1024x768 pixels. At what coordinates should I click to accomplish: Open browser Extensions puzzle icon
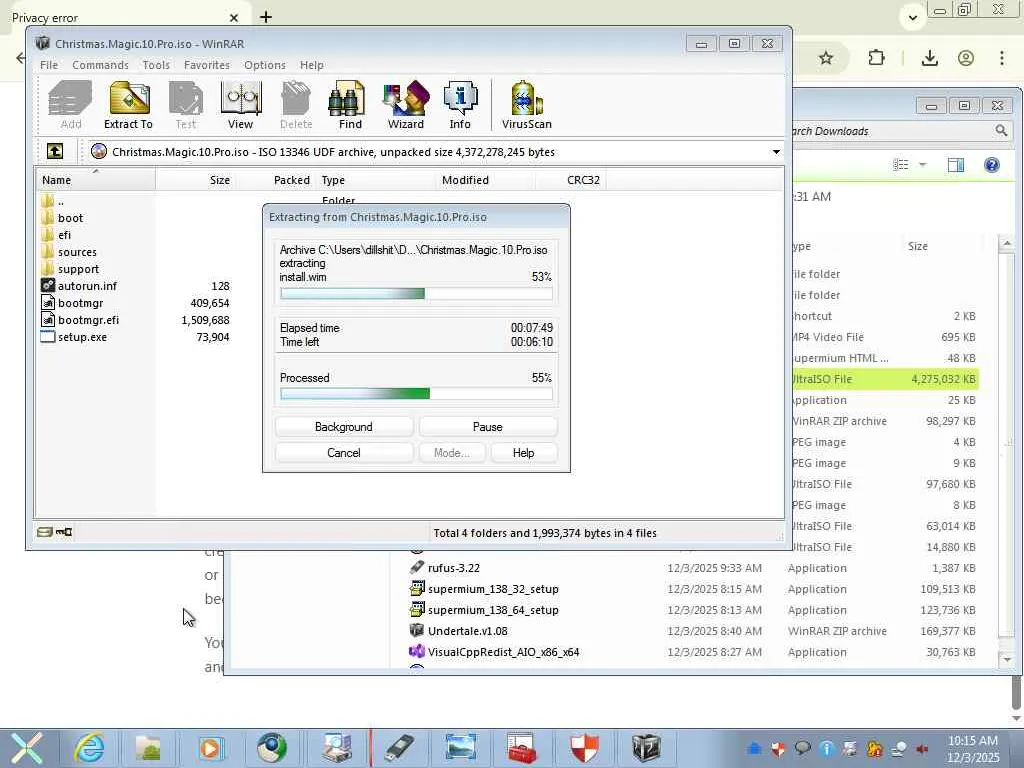(876, 58)
